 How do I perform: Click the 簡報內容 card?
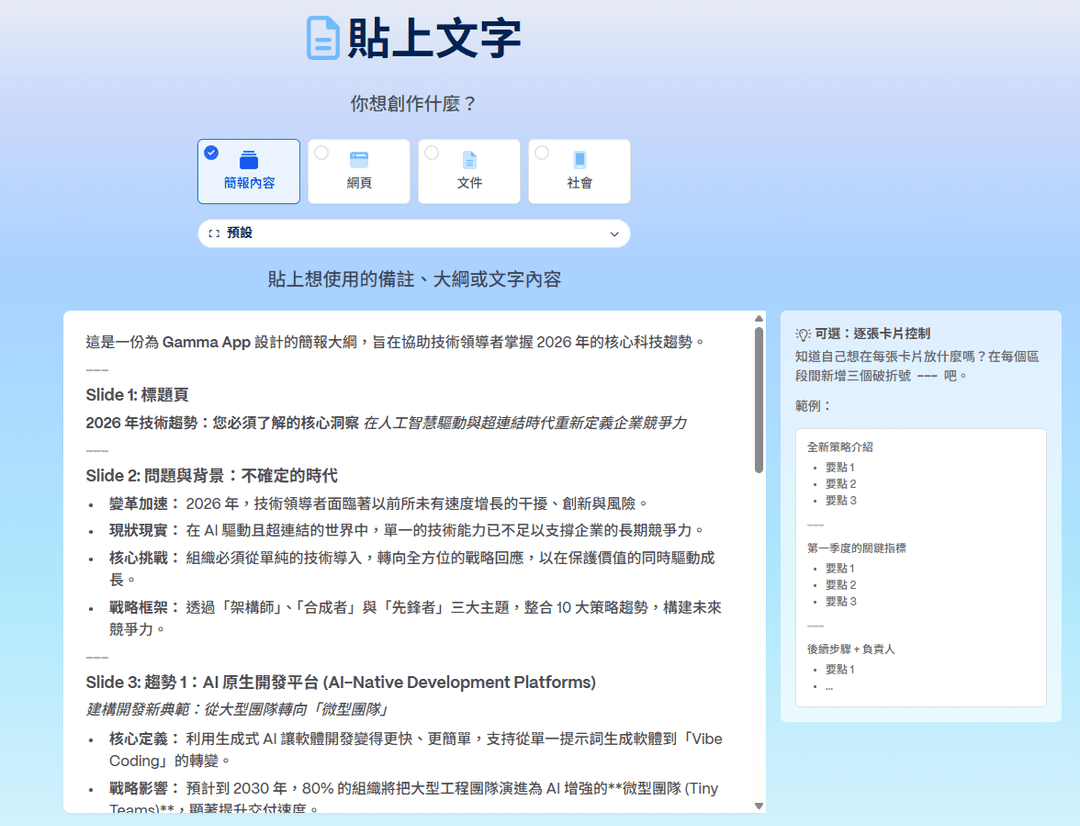[248, 171]
